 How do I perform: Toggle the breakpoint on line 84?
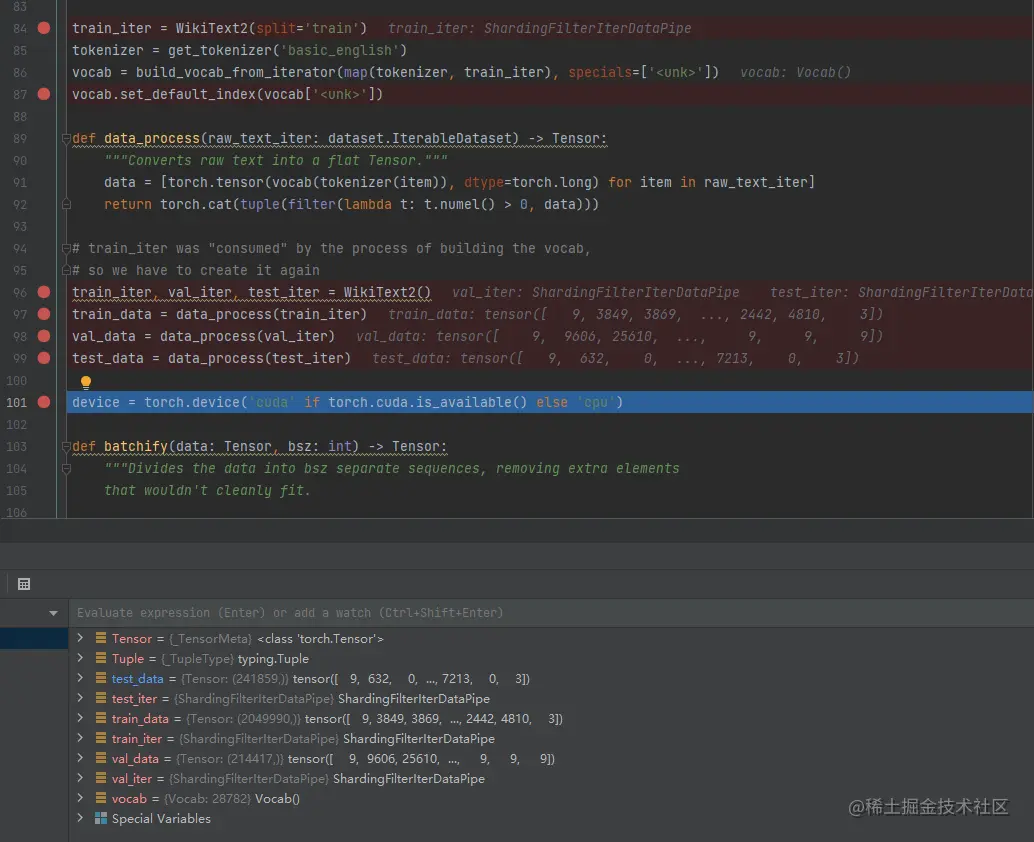point(44,28)
